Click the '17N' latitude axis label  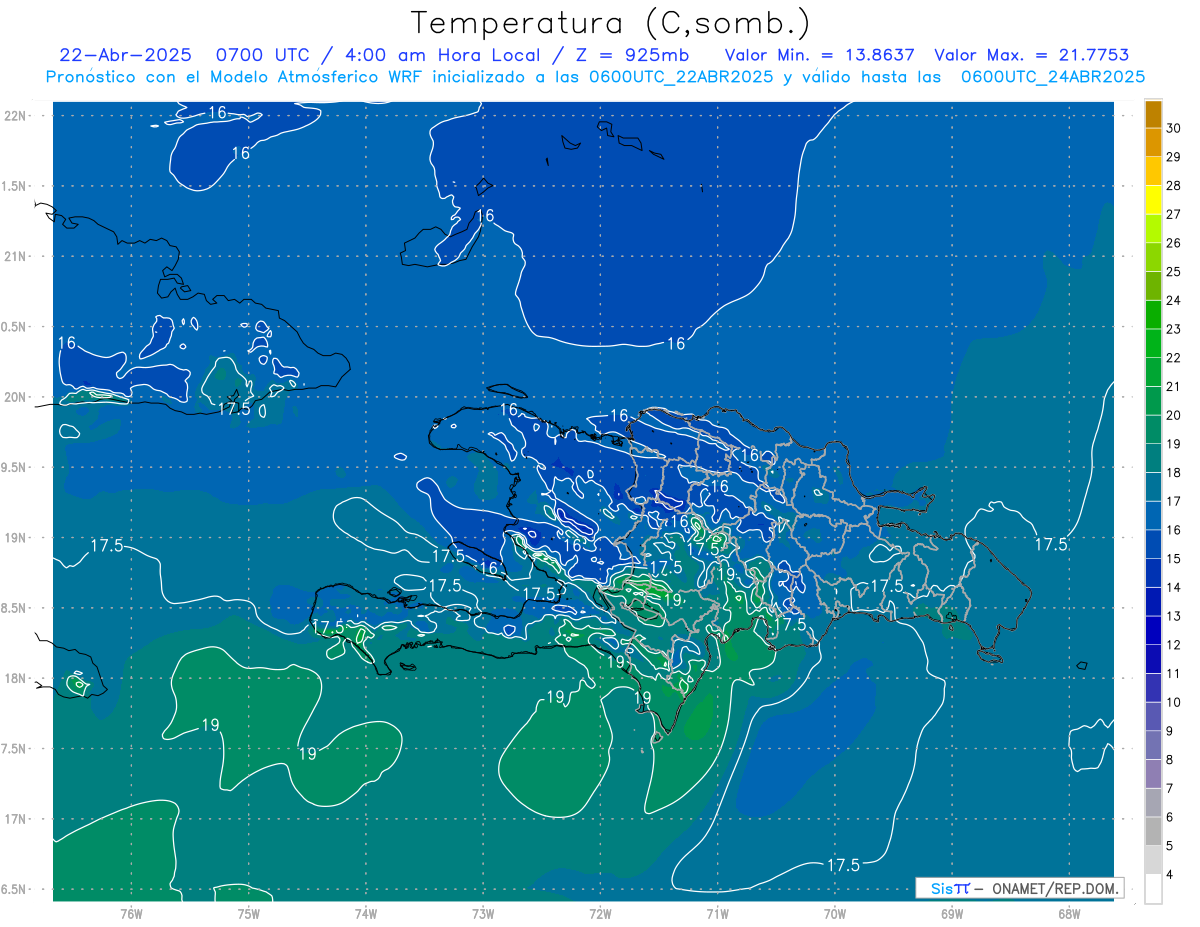point(15,819)
